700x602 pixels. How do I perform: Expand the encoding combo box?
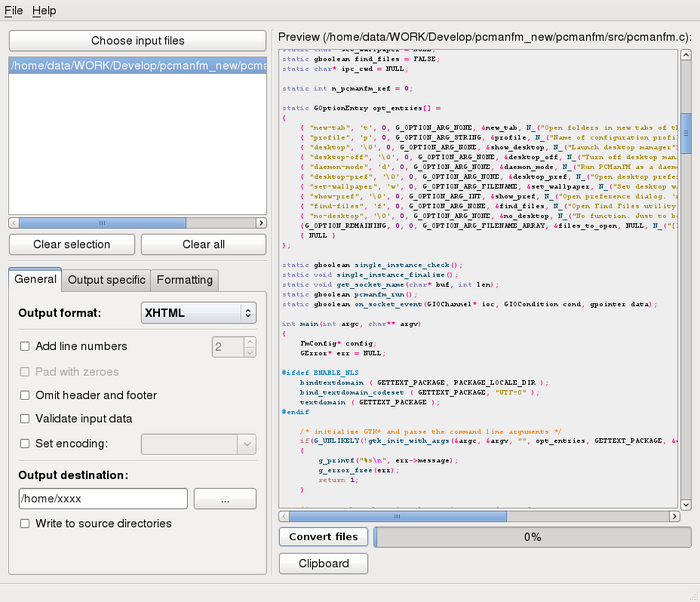click(199, 444)
